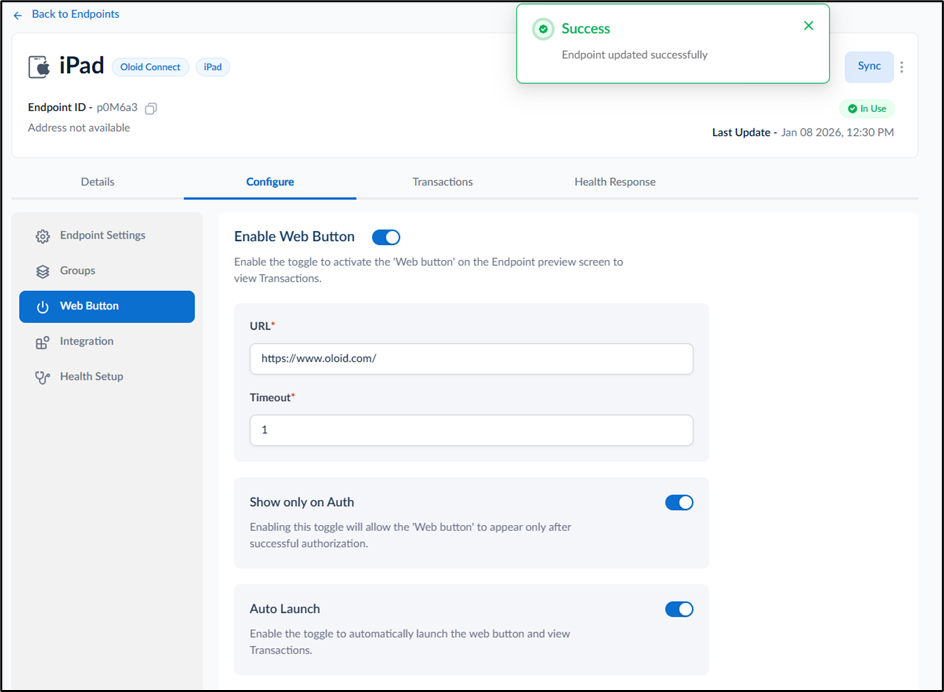Click the iPad tag badge

click(213, 67)
